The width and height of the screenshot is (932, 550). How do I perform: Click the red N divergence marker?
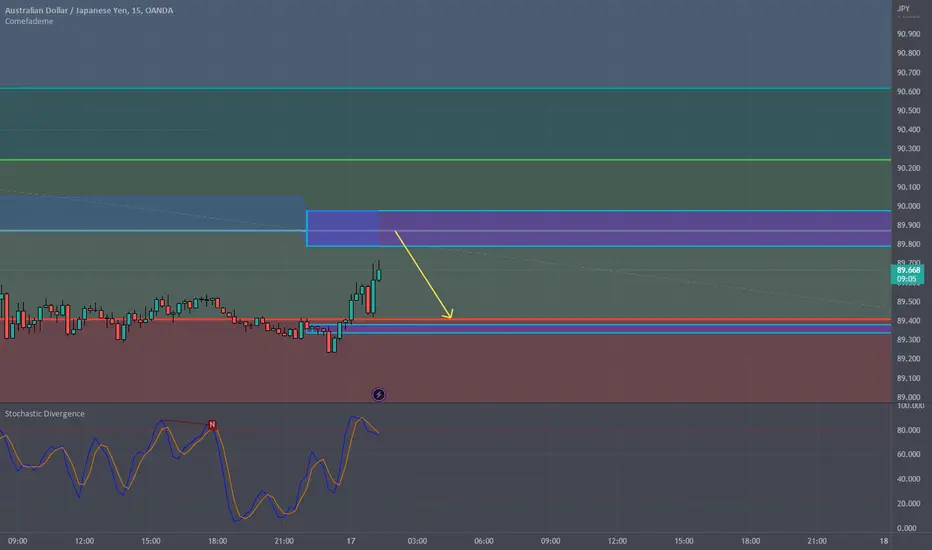pyautogui.click(x=212, y=425)
